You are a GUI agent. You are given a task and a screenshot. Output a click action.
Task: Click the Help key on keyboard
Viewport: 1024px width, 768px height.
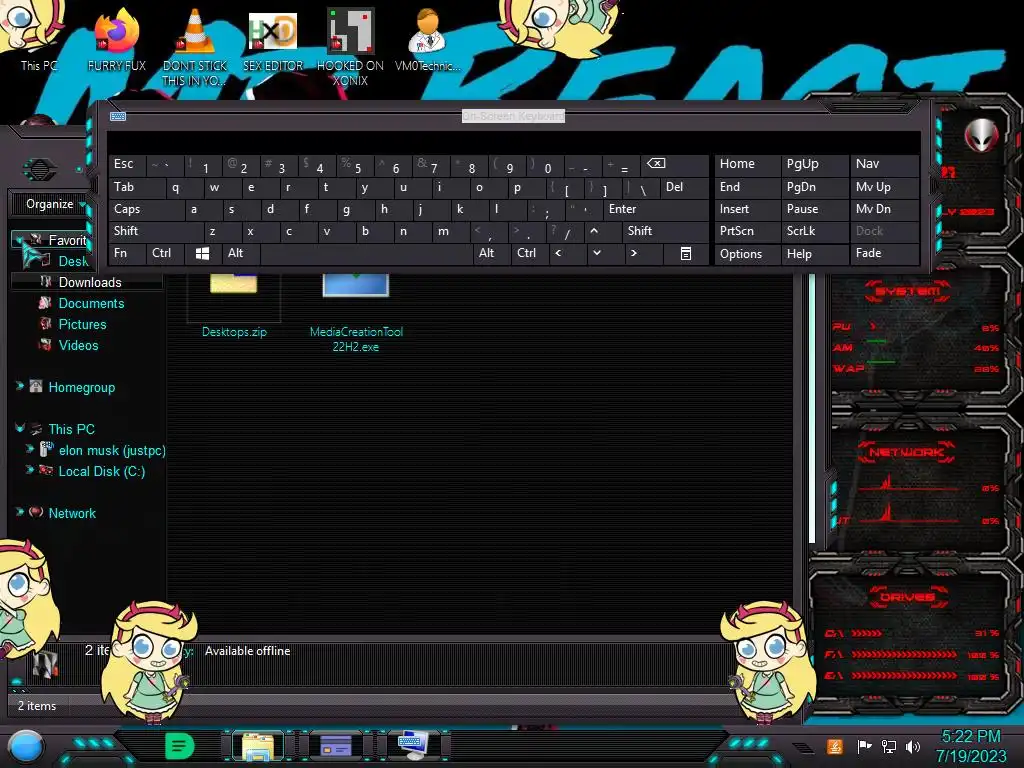816,253
